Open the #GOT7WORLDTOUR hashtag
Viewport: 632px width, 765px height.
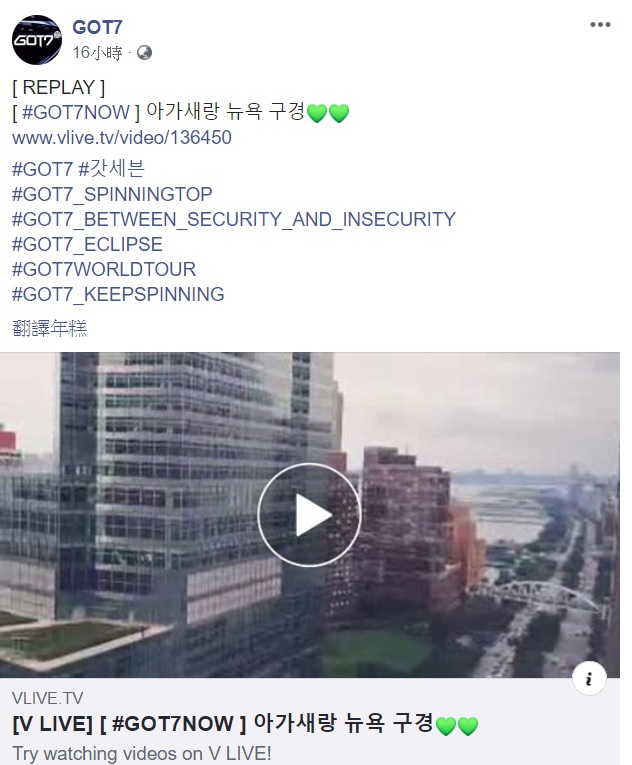(x=104, y=269)
